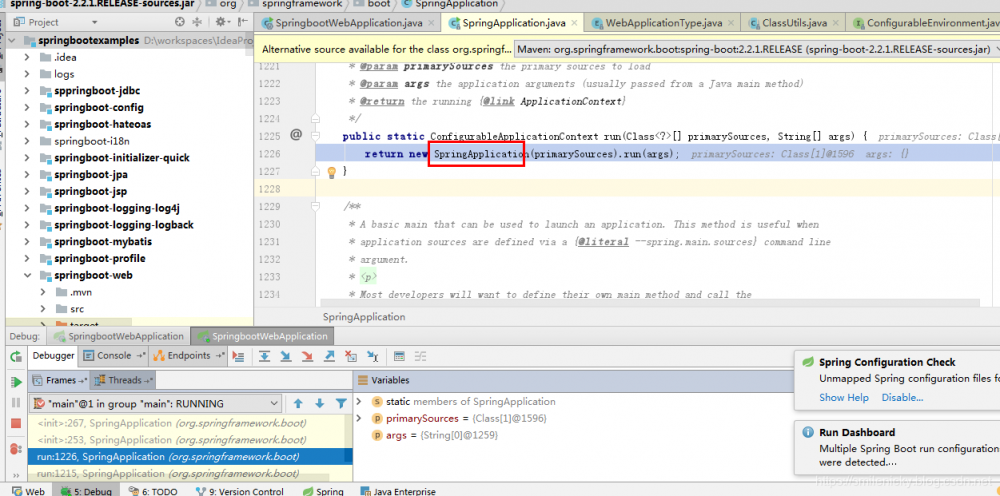1000x496 pixels.
Task: Expand static members of SpringApplication
Action: coord(359,402)
